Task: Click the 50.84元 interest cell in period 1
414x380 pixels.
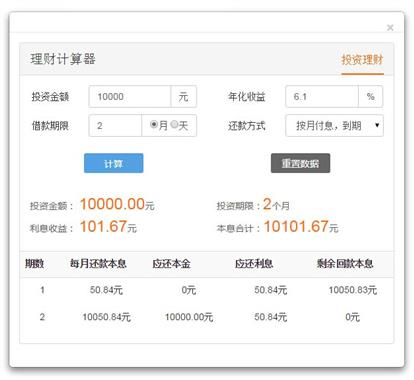Action: [x=271, y=290]
